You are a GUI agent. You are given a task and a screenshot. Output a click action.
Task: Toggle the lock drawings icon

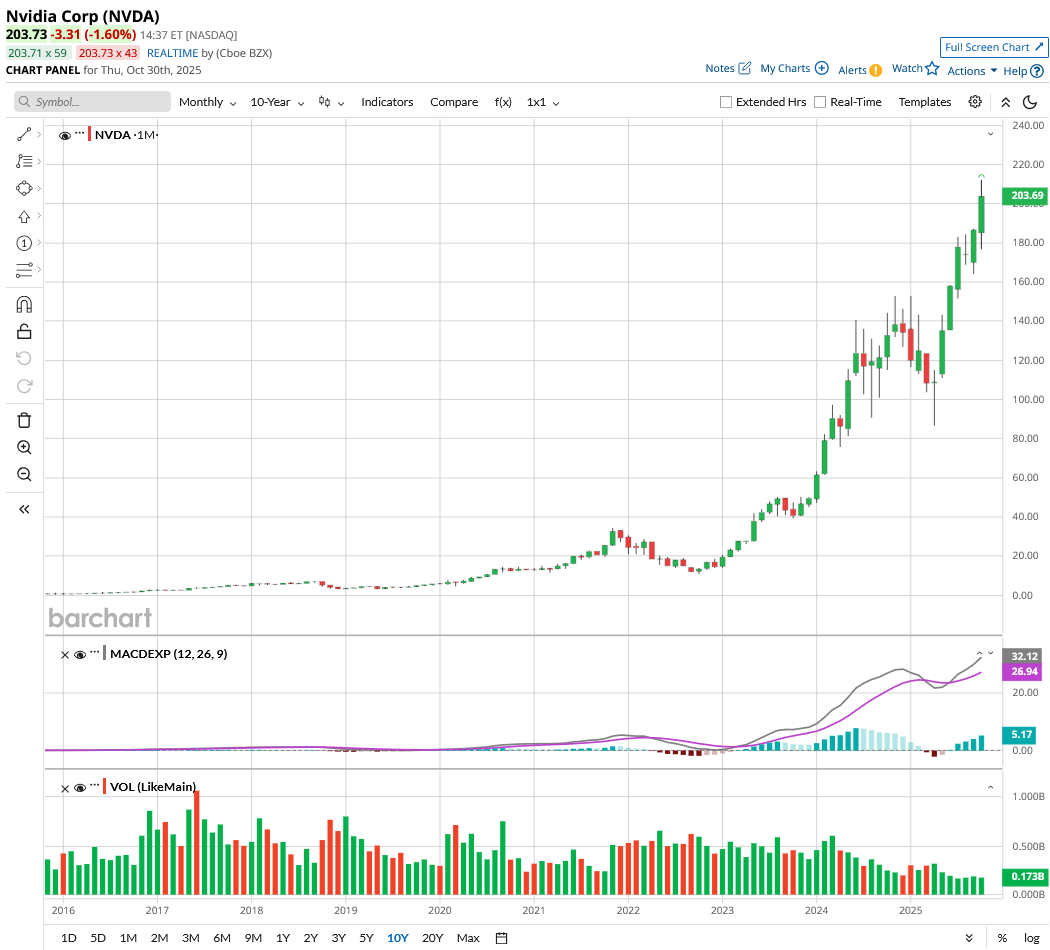24,331
